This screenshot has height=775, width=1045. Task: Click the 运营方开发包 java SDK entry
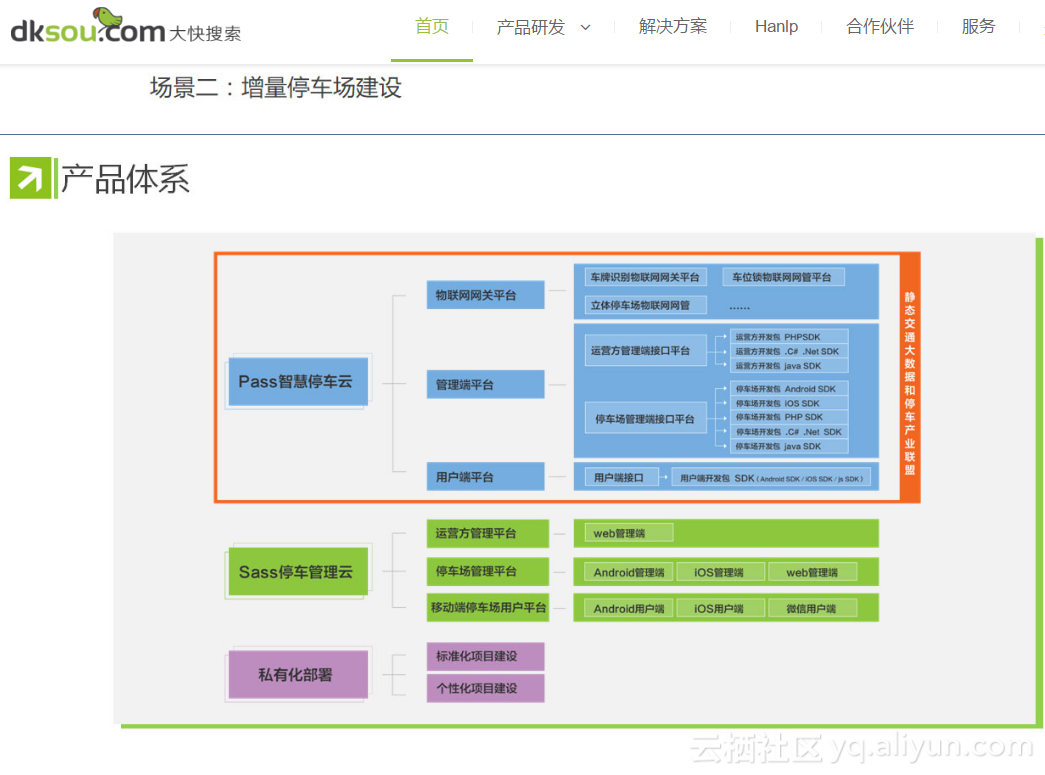coord(789,366)
